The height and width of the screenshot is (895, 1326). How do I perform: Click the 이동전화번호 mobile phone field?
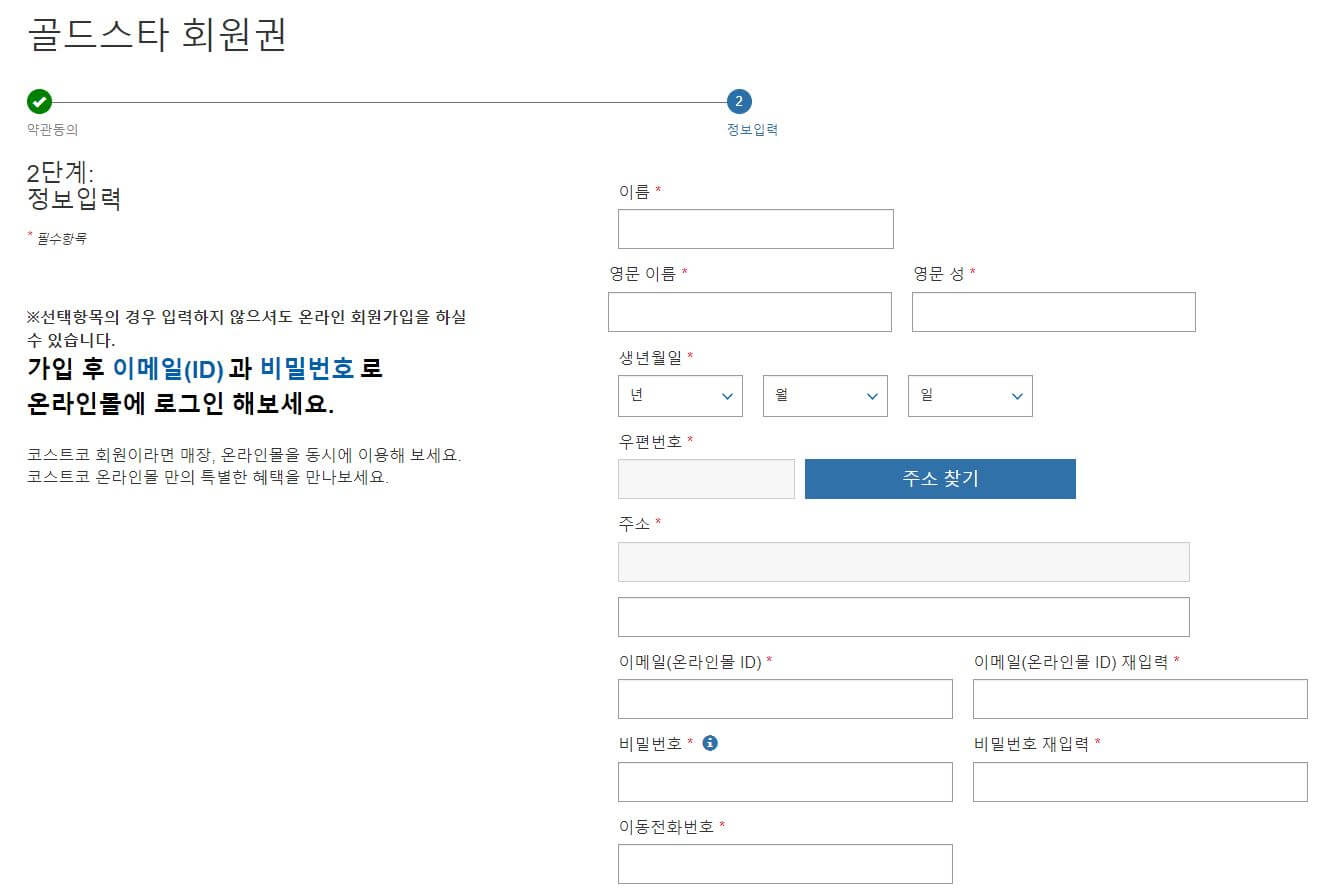click(785, 863)
